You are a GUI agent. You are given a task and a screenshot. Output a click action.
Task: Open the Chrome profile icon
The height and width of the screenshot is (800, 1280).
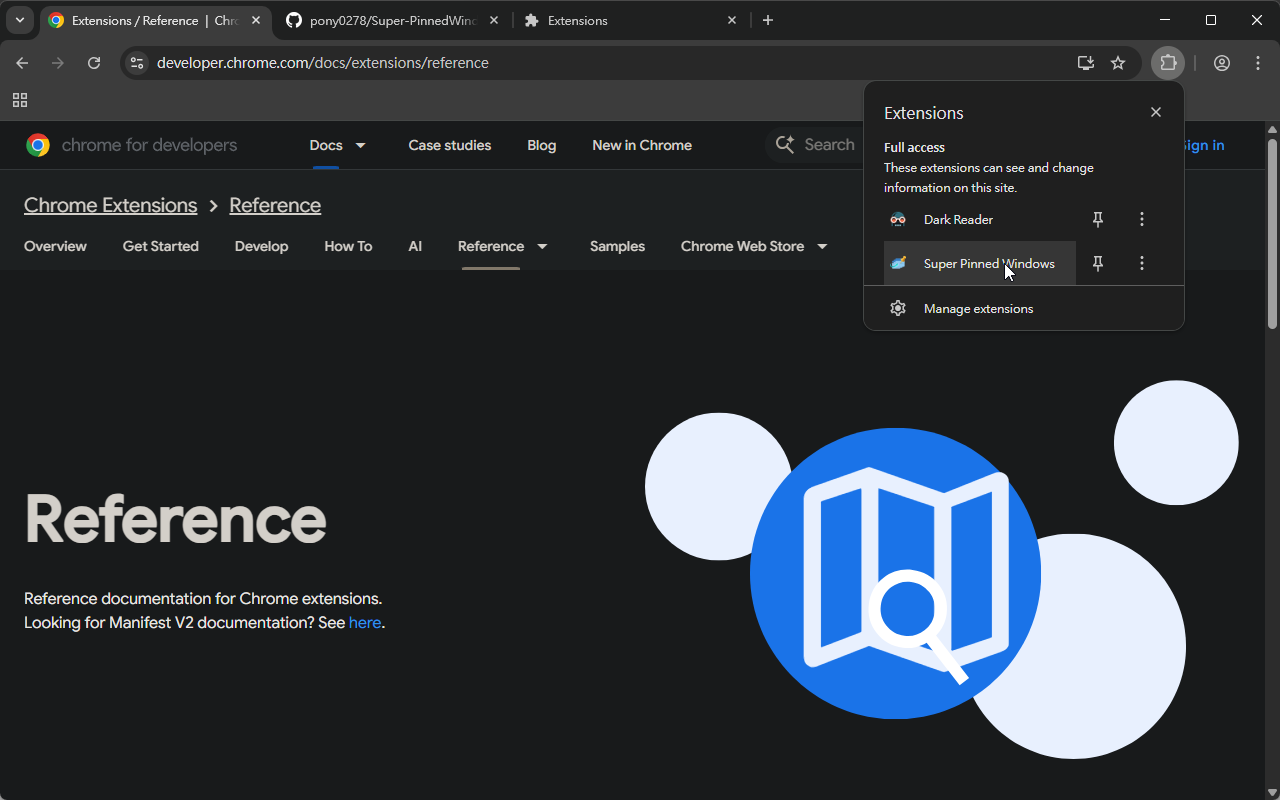click(x=1222, y=63)
